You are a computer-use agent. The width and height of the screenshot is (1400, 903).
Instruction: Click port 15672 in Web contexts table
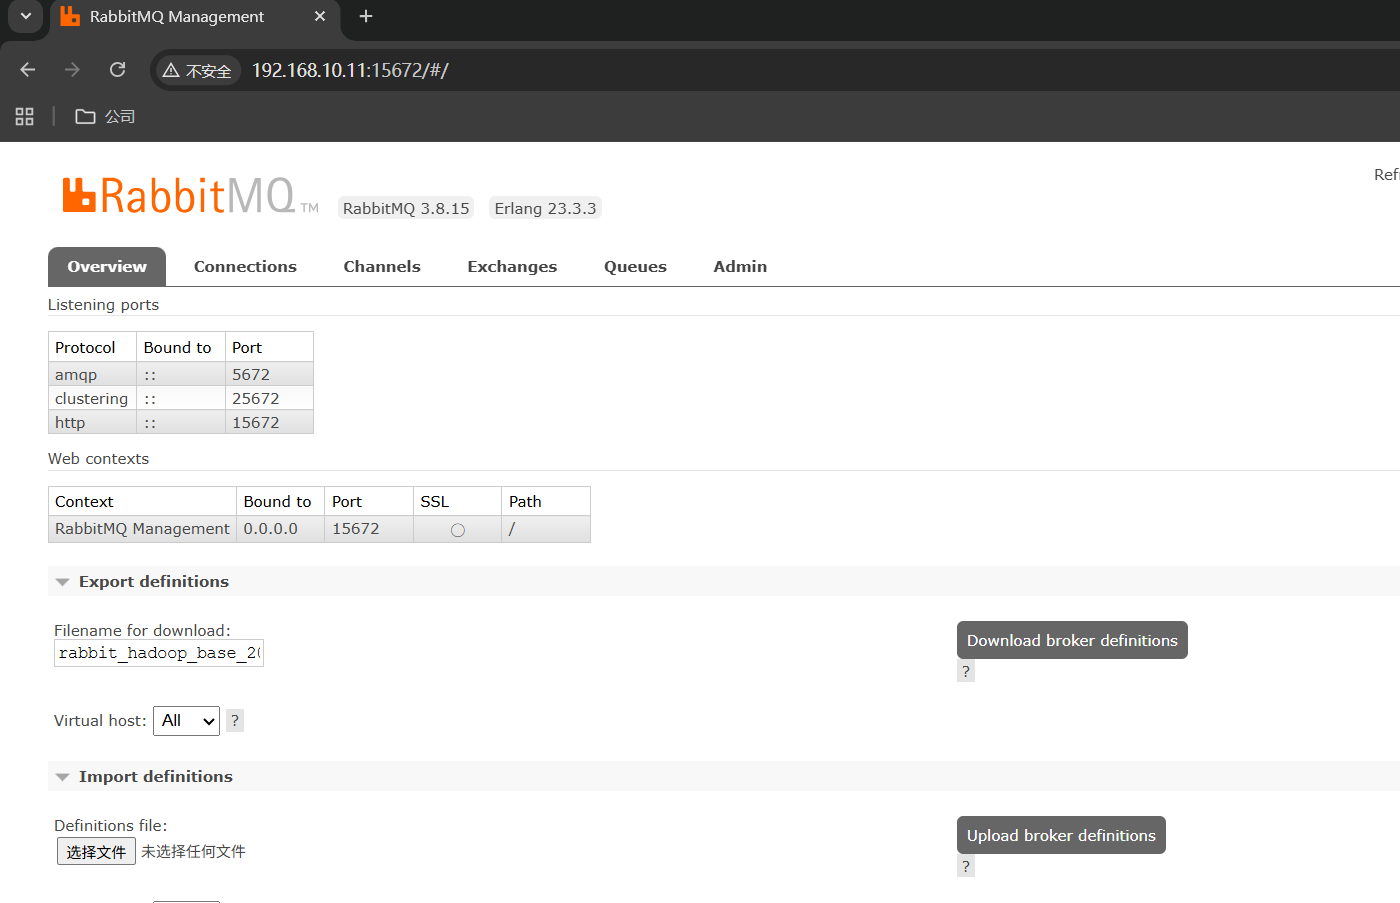[369, 529]
